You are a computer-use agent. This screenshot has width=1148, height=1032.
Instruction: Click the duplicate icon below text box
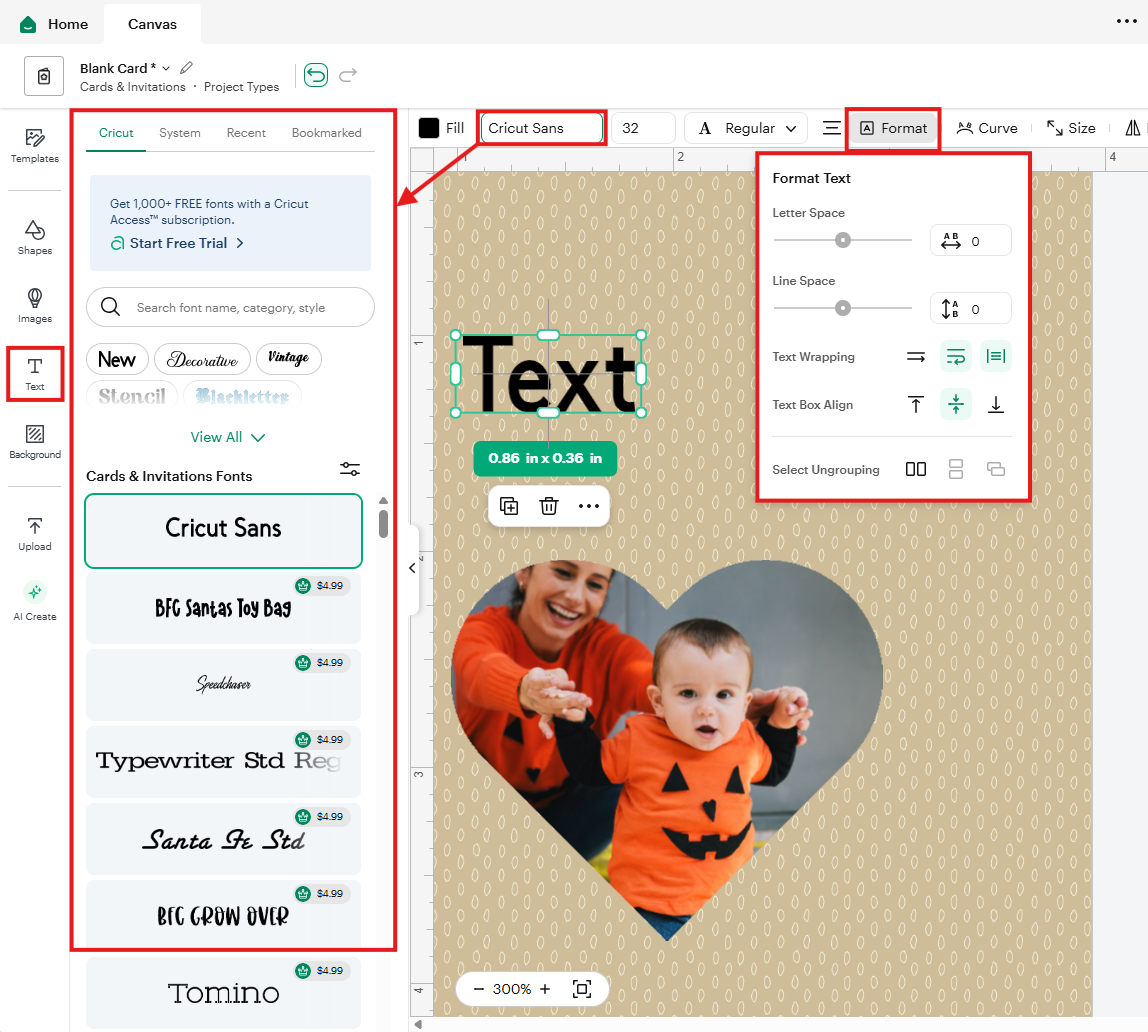tap(509, 506)
